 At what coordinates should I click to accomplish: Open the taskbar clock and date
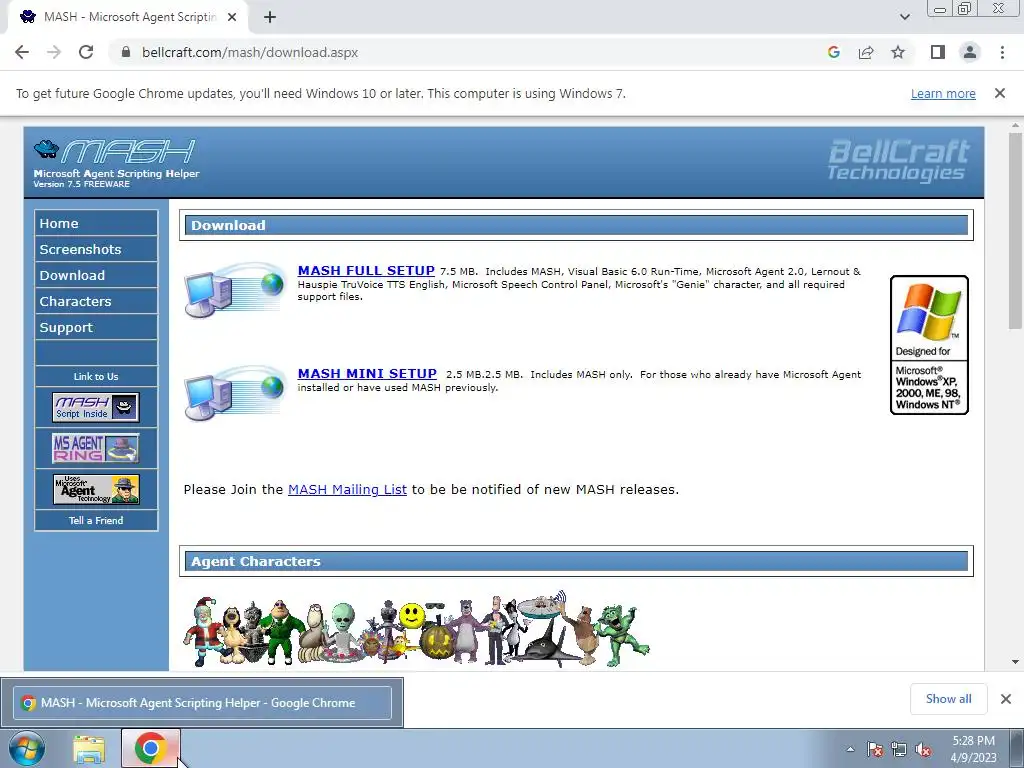pyautogui.click(x=973, y=749)
